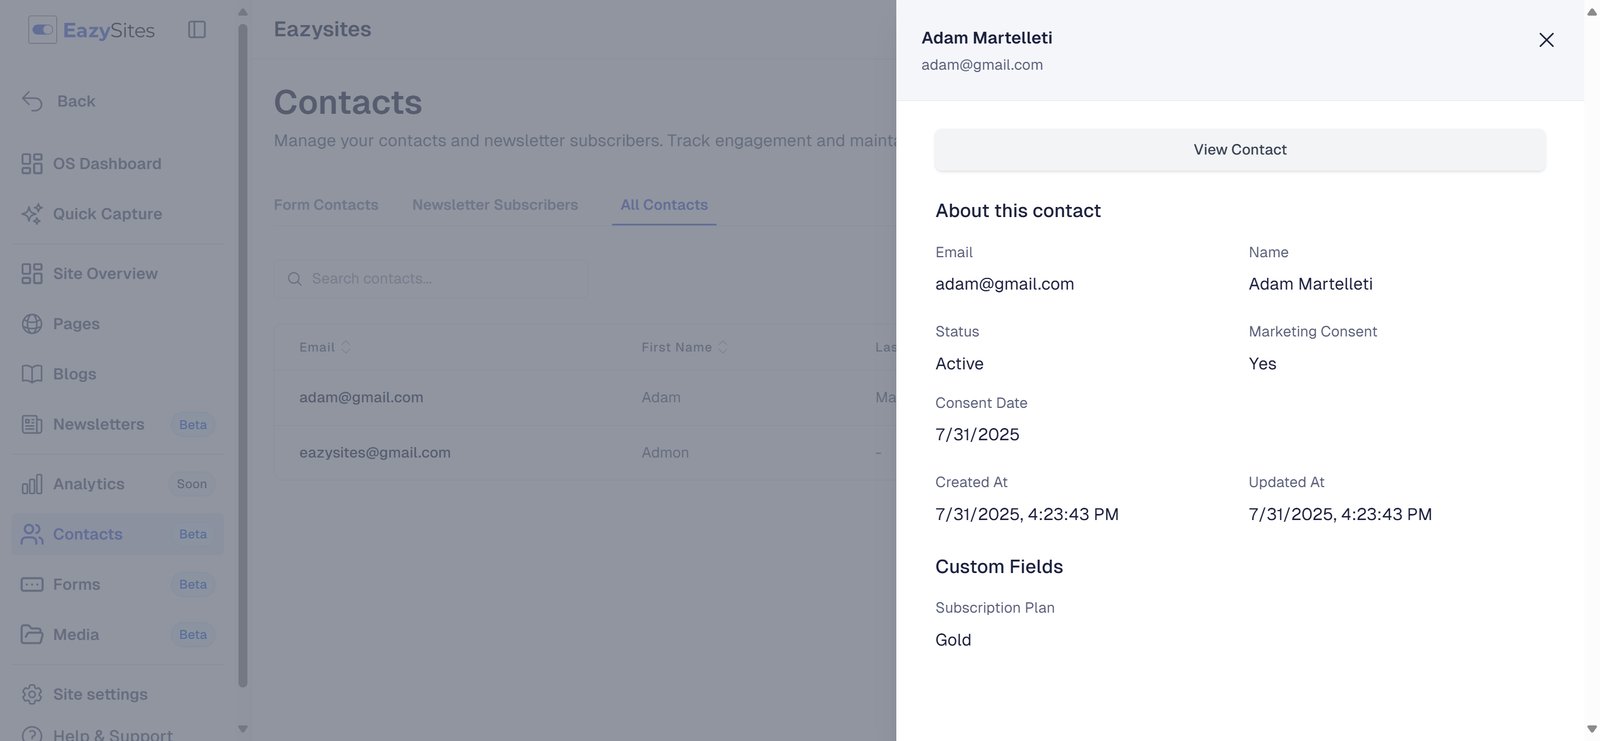Select the Quick Capture sparkle icon
This screenshot has width=1600, height=741.
click(x=32, y=214)
